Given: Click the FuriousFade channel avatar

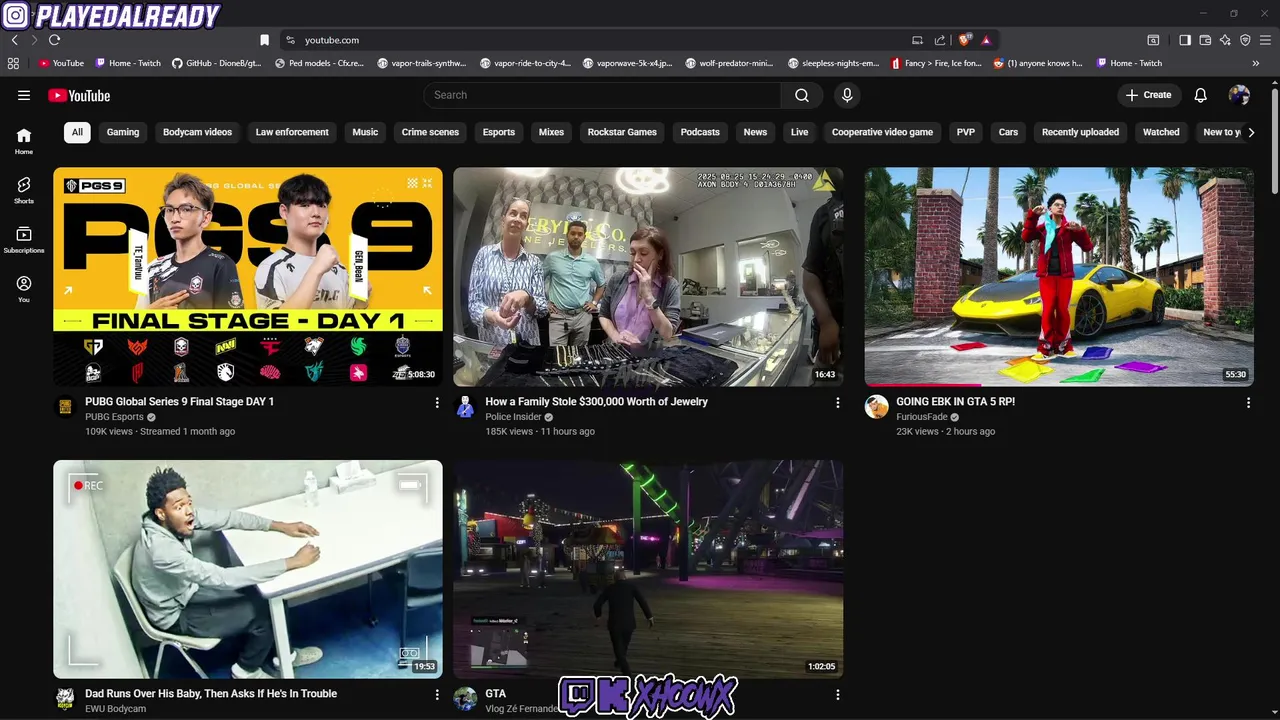Looking at the screenshot, I should 876,407.
